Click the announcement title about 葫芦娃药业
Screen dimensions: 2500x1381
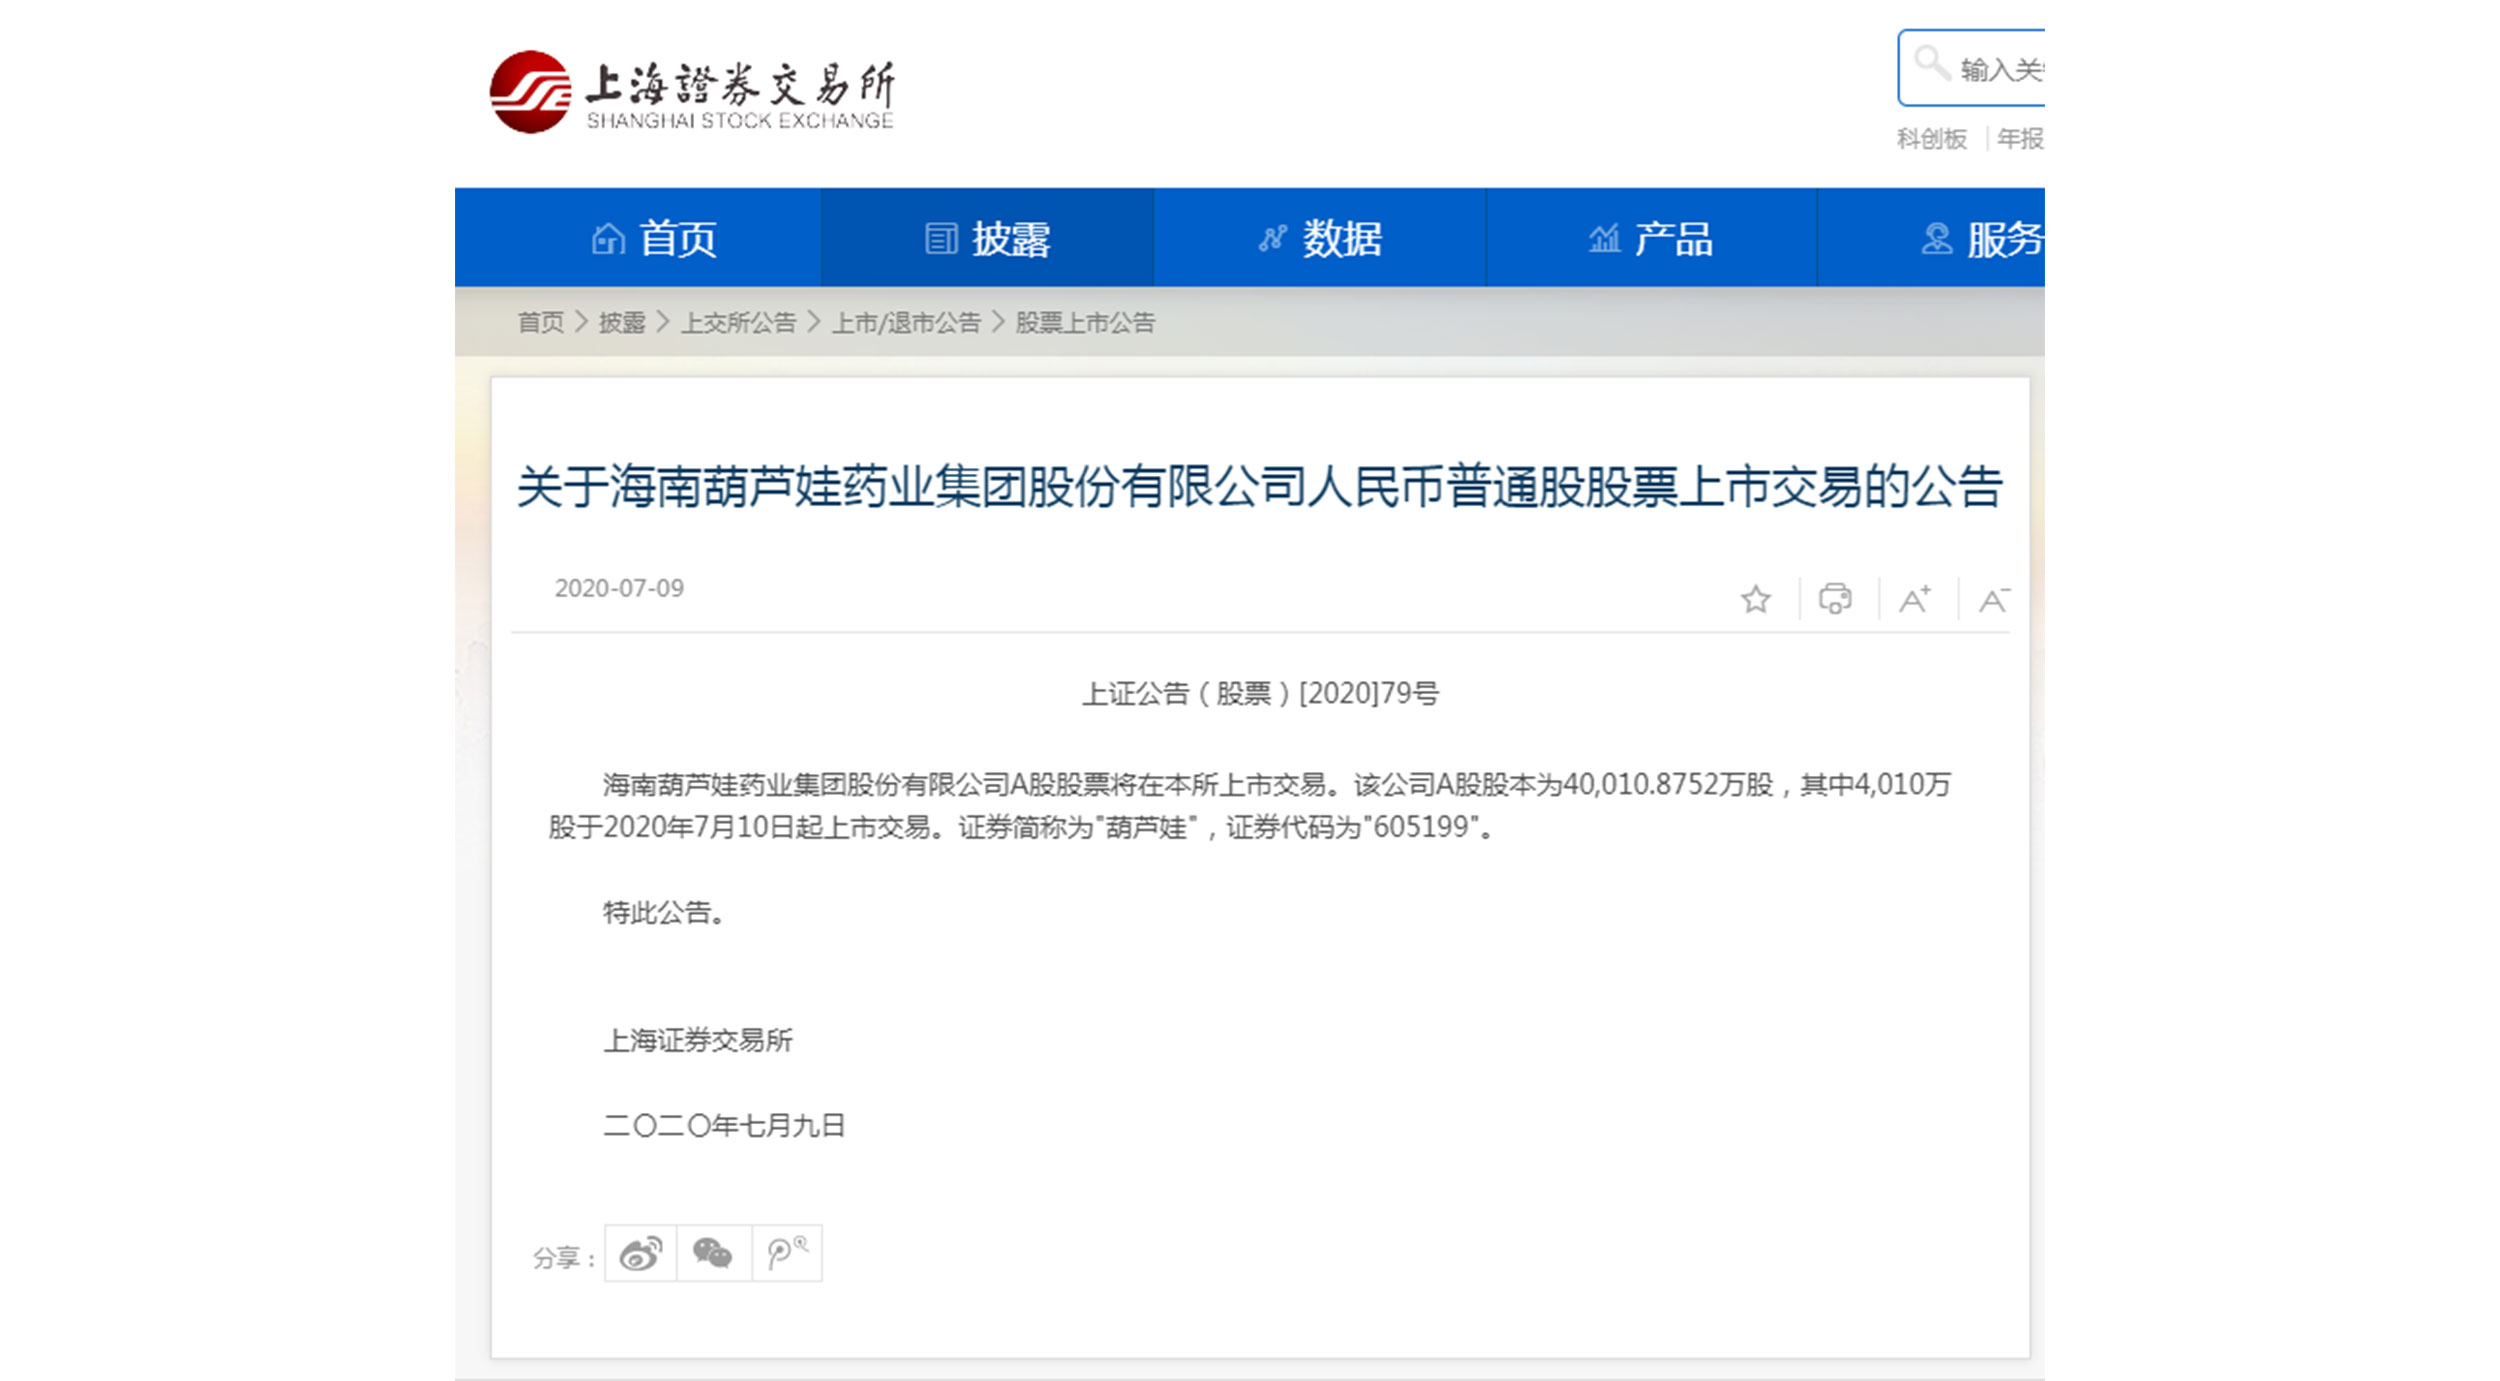point(1259,487)
